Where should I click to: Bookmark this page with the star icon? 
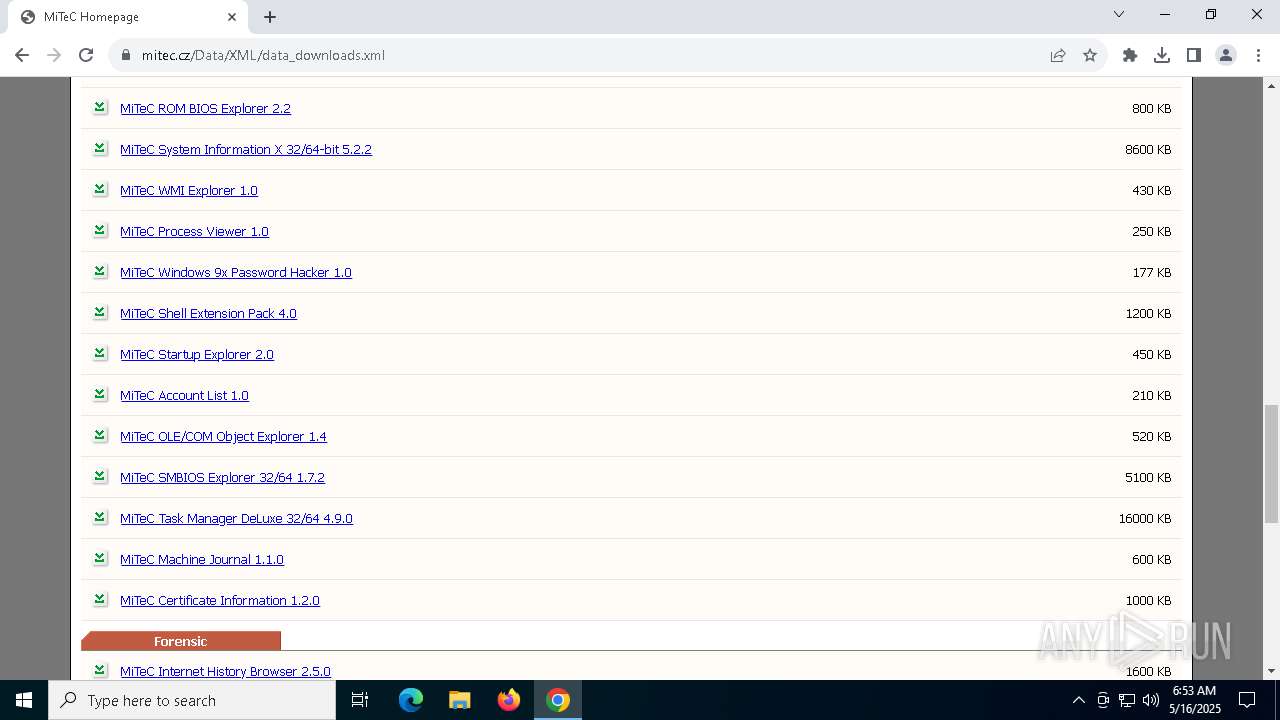click(x=1090, y=55)
